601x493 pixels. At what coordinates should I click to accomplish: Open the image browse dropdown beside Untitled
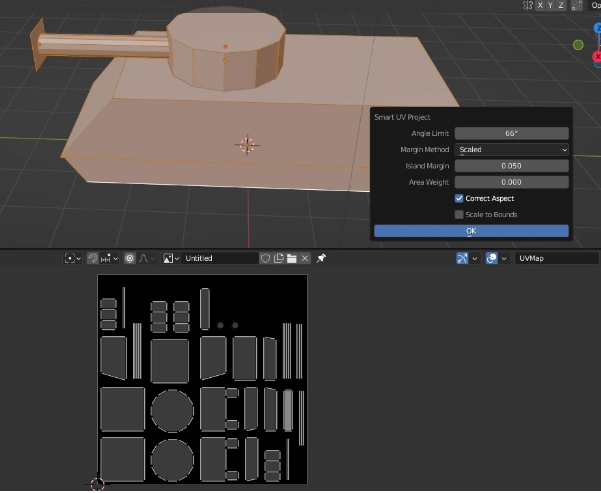pos(170,258)
